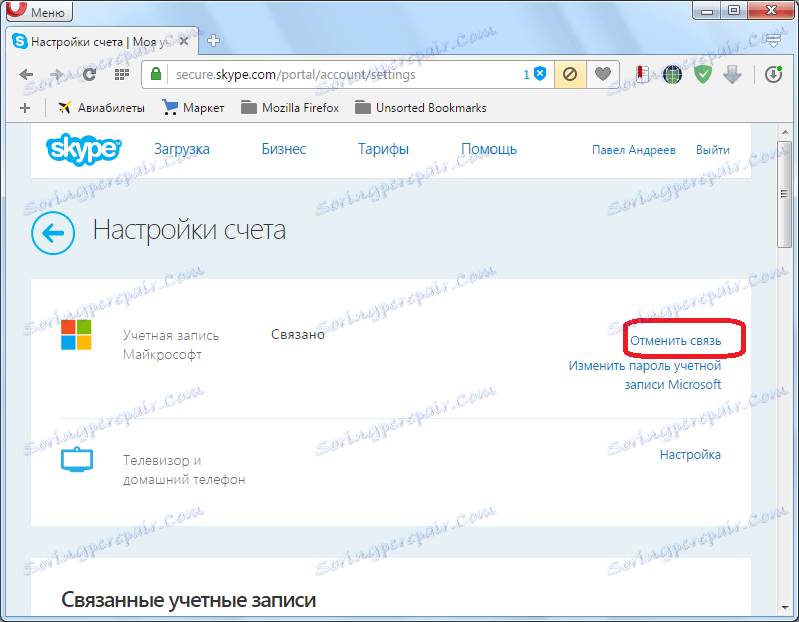The image size is (799, 622).
Task: Click the red bookmark notebook extension icon
Action: (x=643, y=75)
